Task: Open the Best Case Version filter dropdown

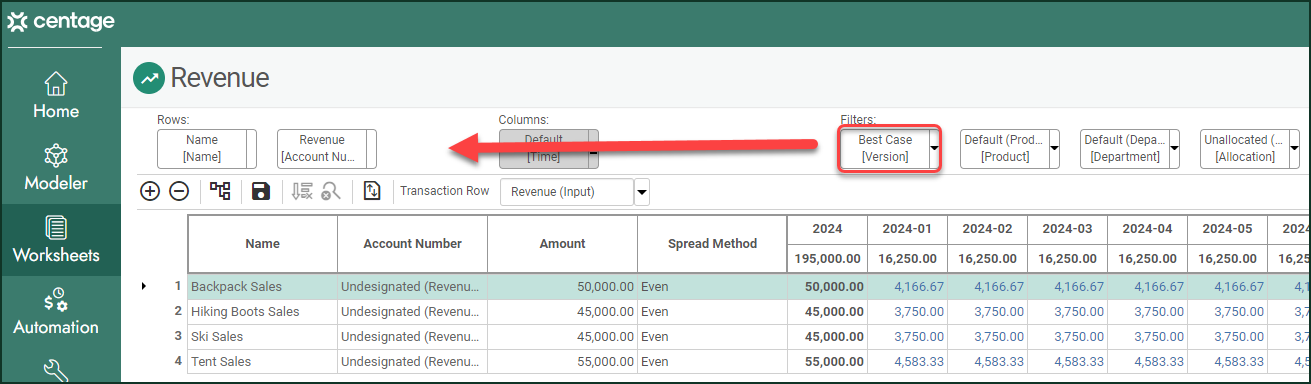Action: (935, 148)
